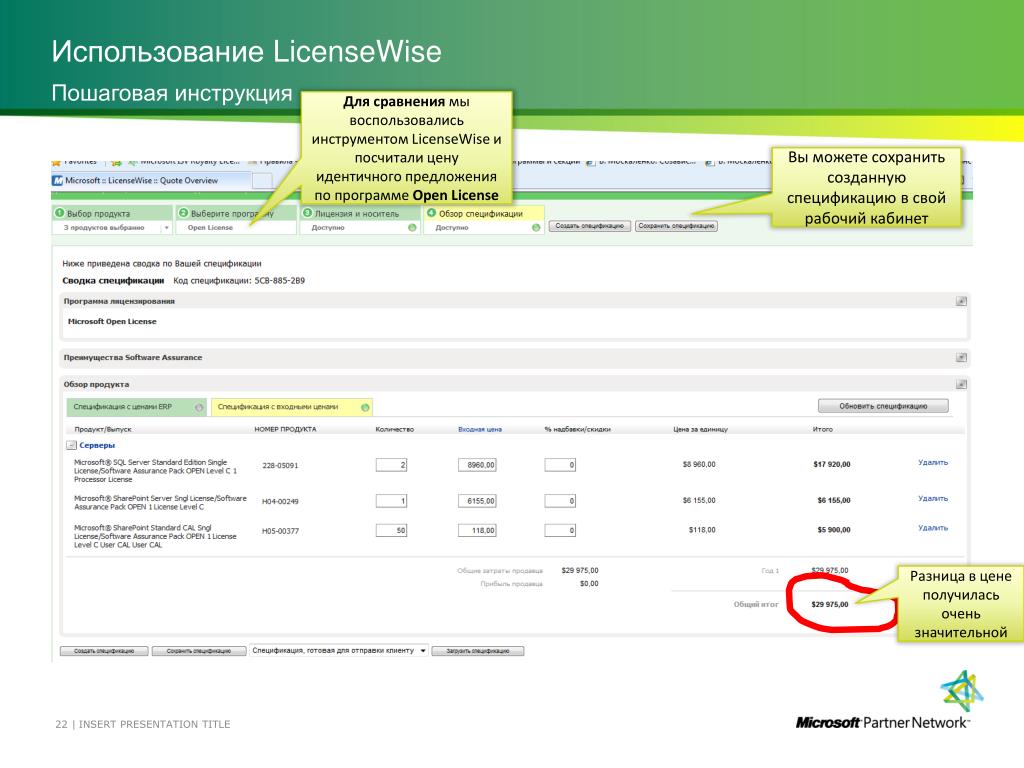Click SharePoint Standard CAL product name
This screenshot has height=768, width=1024.
(x=155, y=536)
